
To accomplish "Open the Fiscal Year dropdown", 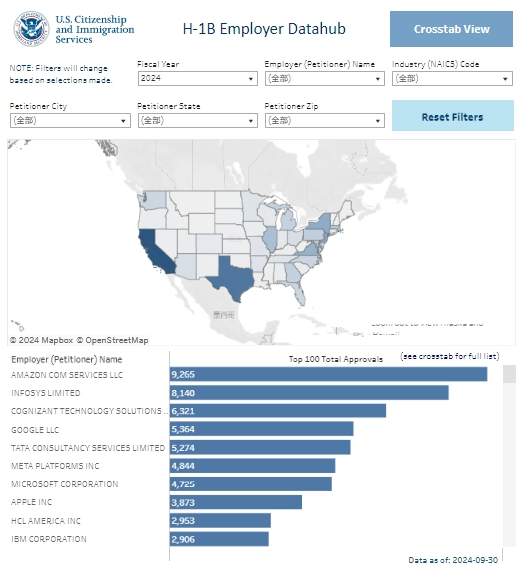I will coord(197,78).
